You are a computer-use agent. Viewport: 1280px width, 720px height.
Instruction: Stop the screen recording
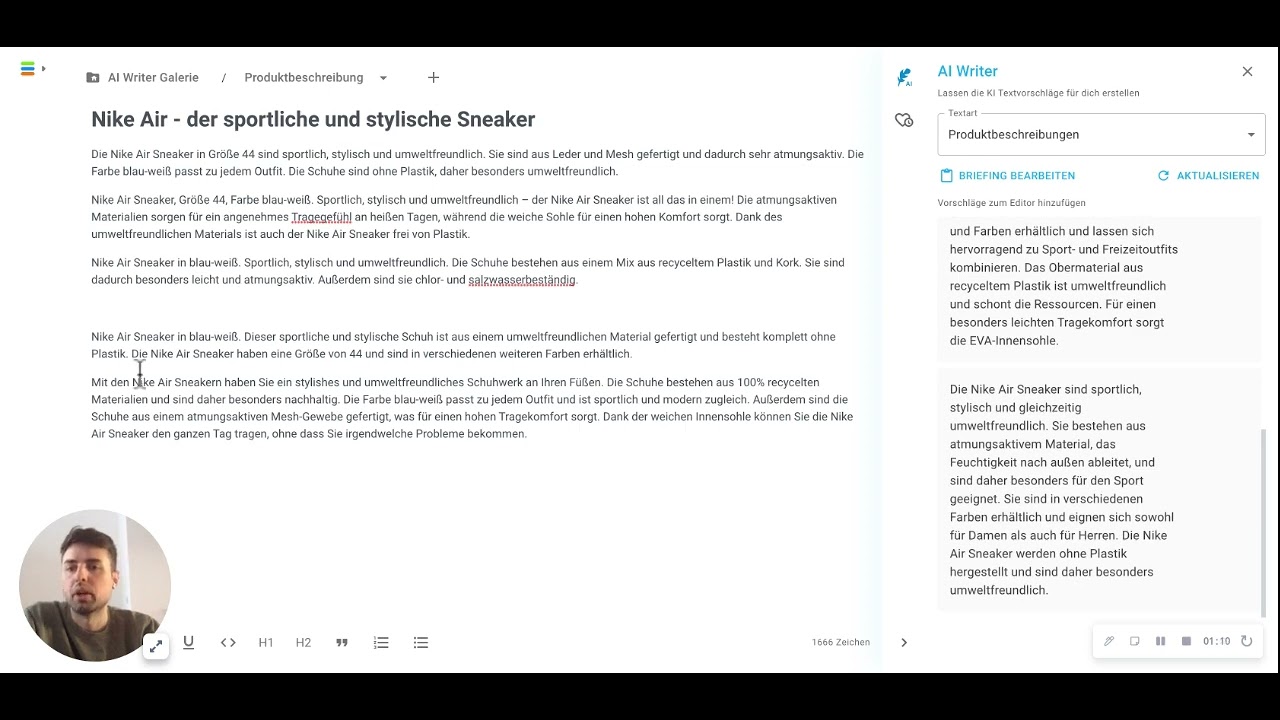[1186, 641]
